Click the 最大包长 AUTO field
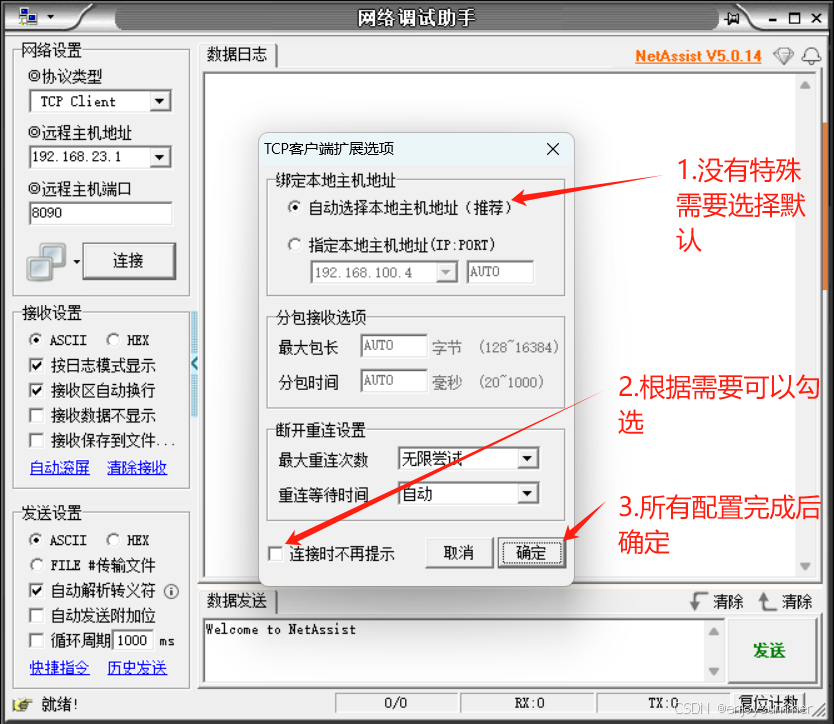This screenshot has width=834, height=724. click(x=394, y=346)
